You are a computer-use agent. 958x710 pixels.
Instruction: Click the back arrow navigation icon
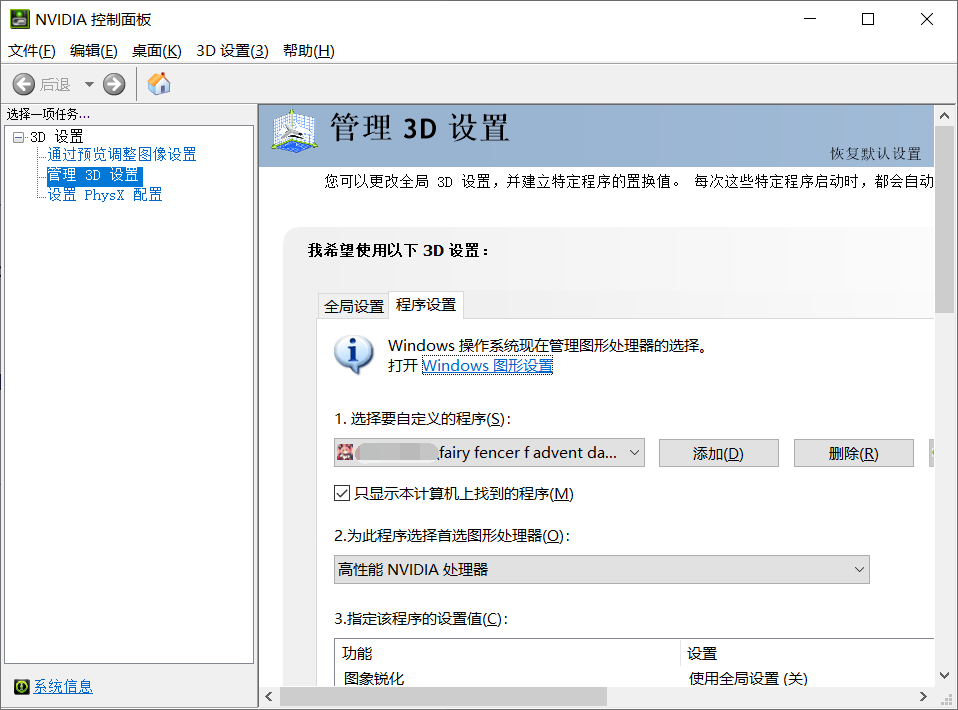[24, 85]
